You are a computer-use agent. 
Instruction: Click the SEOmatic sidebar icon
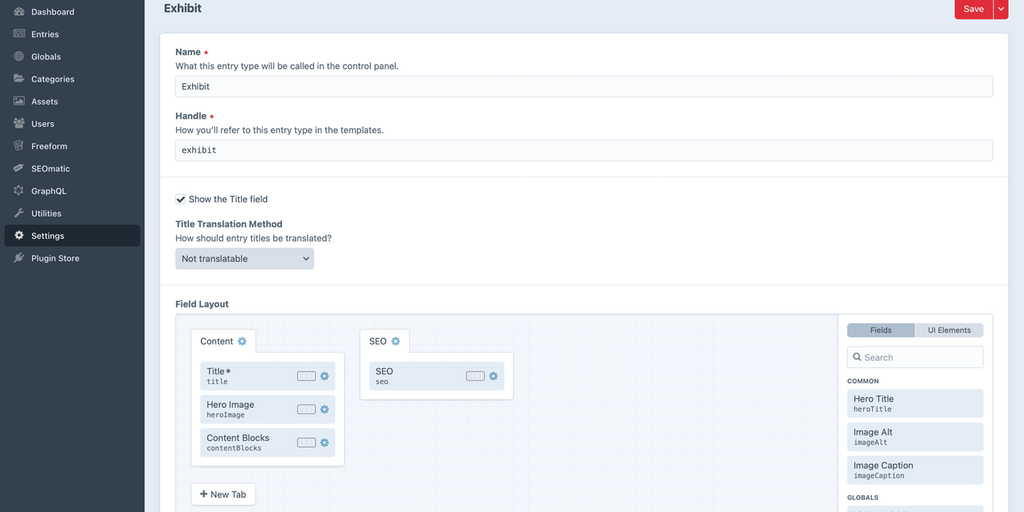19,168
